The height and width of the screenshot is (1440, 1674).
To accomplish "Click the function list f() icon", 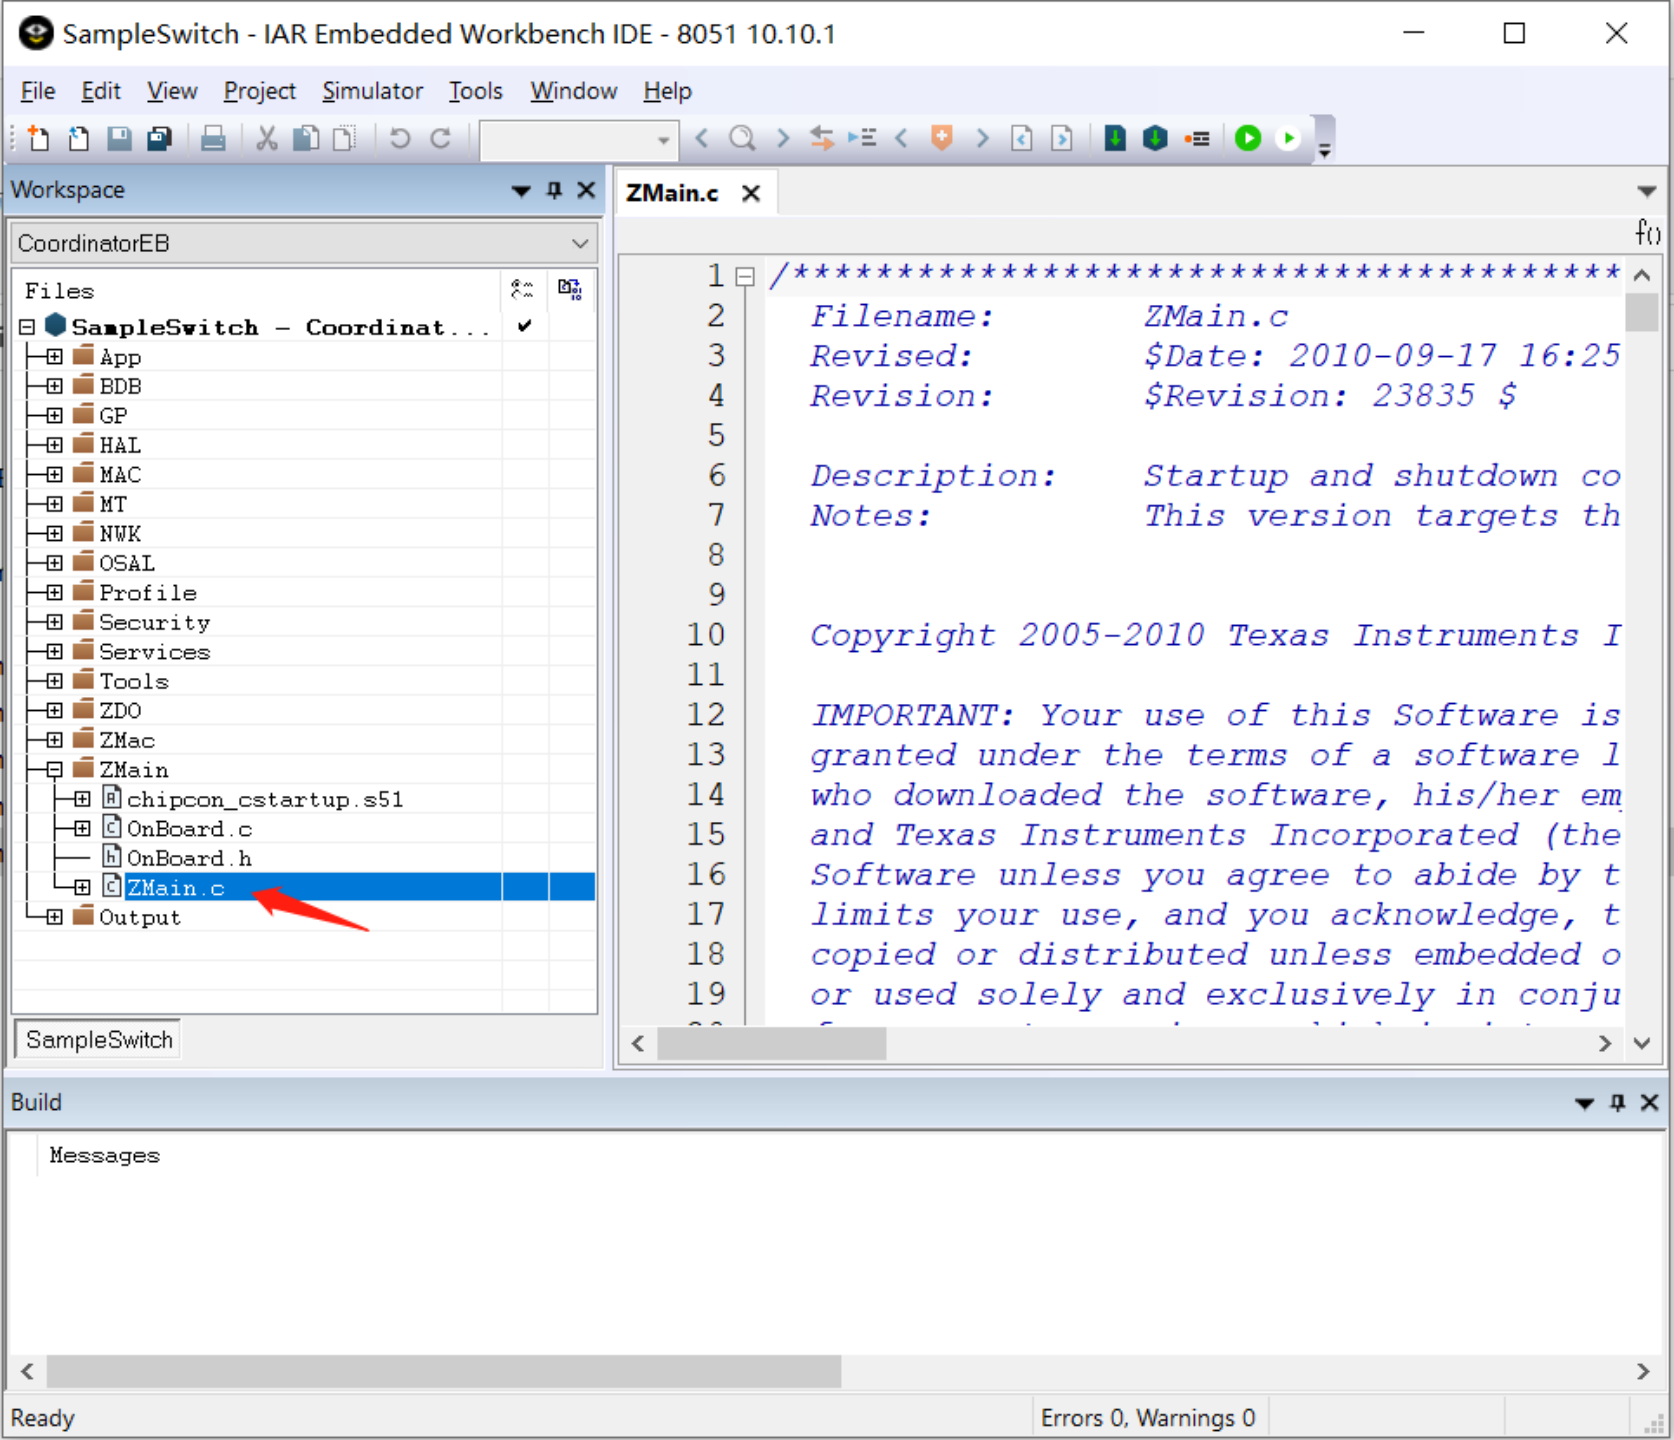I will 1647,233.
